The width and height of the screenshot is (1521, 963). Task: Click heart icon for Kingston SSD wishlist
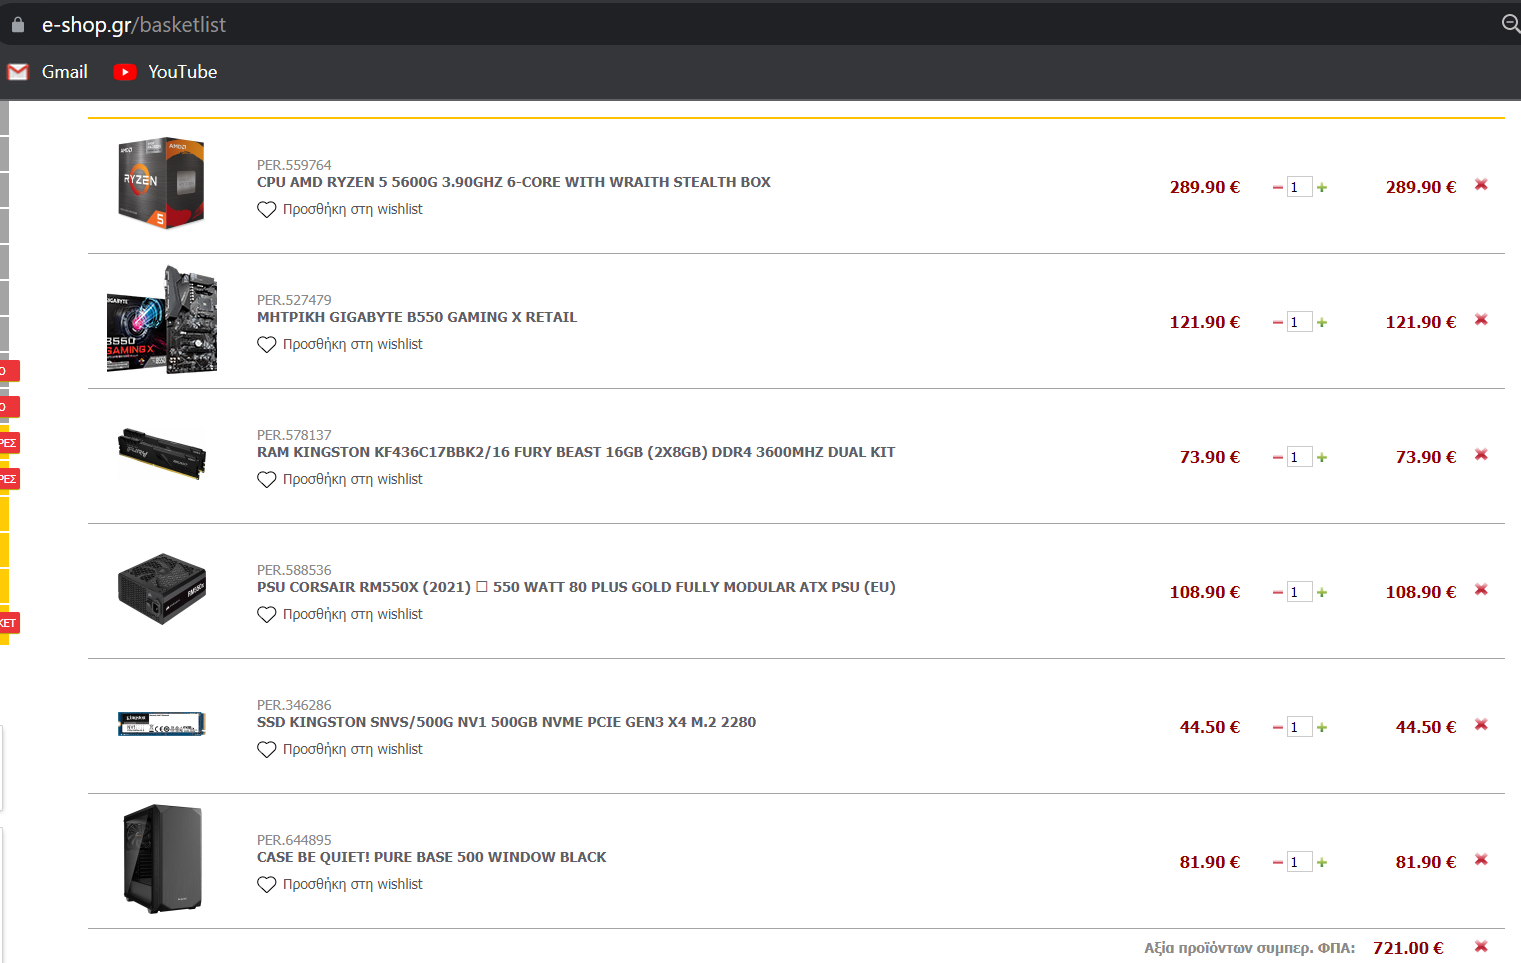click(x=266, y=750)
